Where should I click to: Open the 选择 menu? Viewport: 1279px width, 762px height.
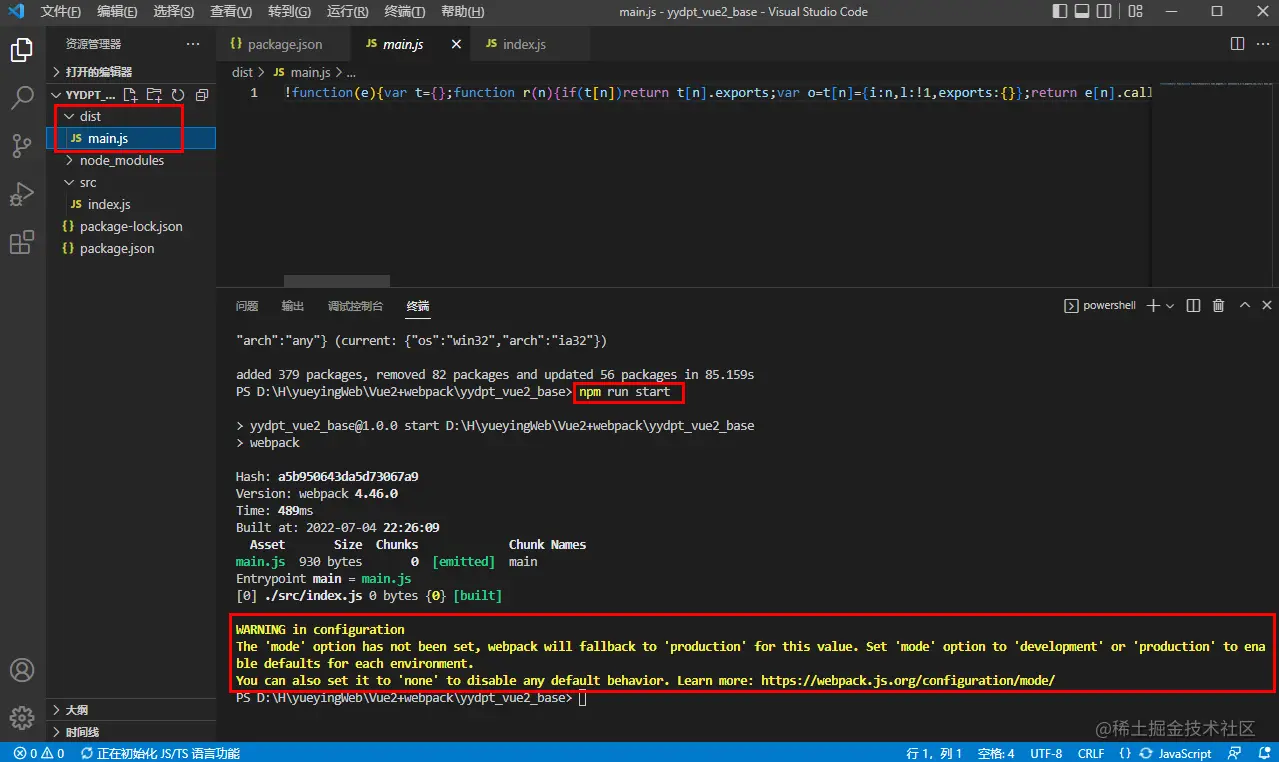pos(174,12)
